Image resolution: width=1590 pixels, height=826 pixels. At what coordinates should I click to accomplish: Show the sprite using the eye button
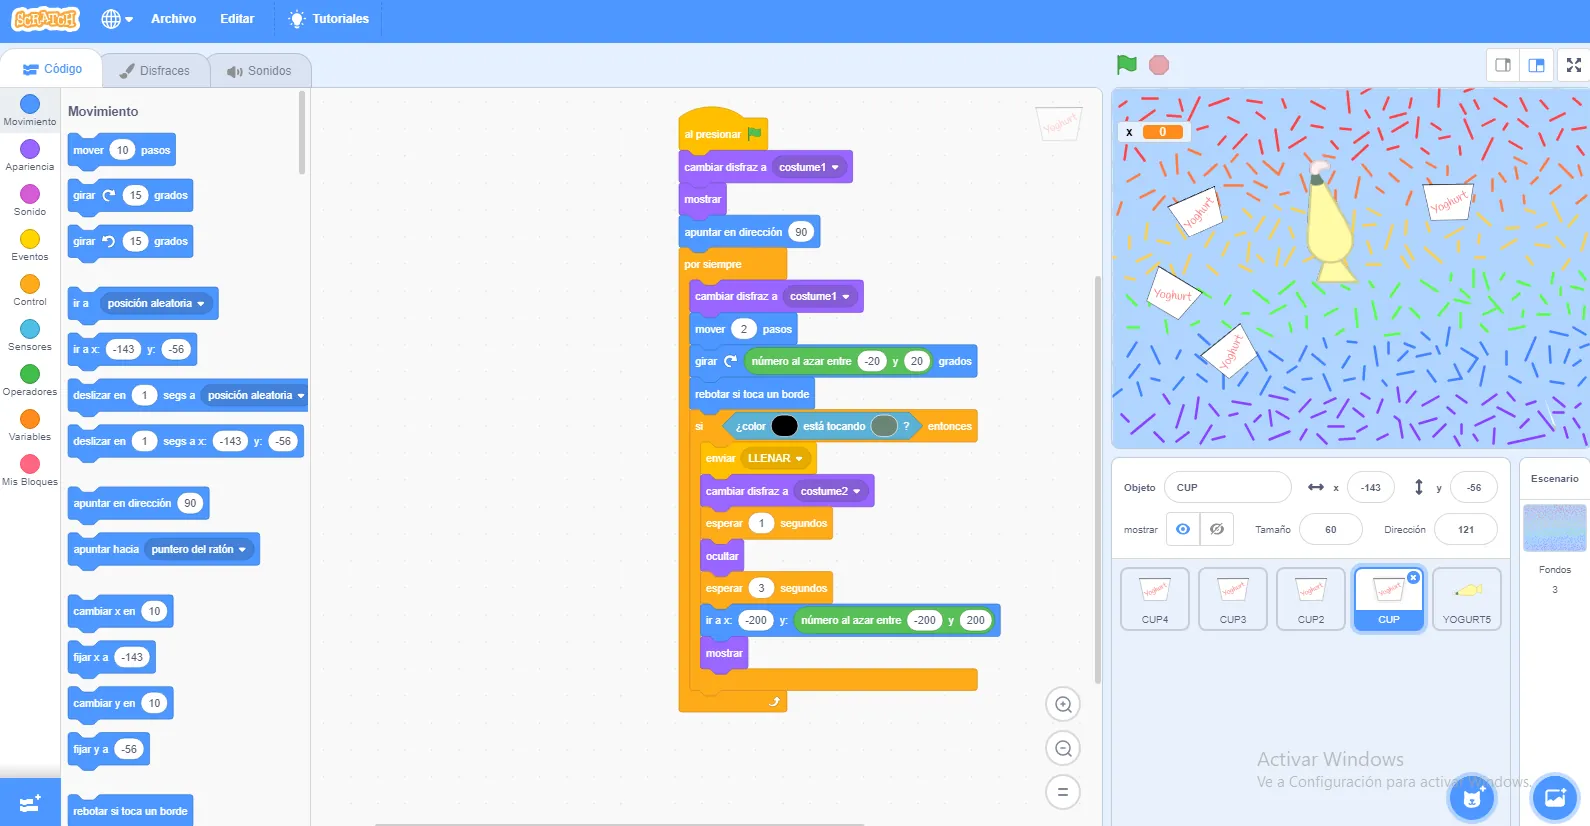pos(1183,529)
